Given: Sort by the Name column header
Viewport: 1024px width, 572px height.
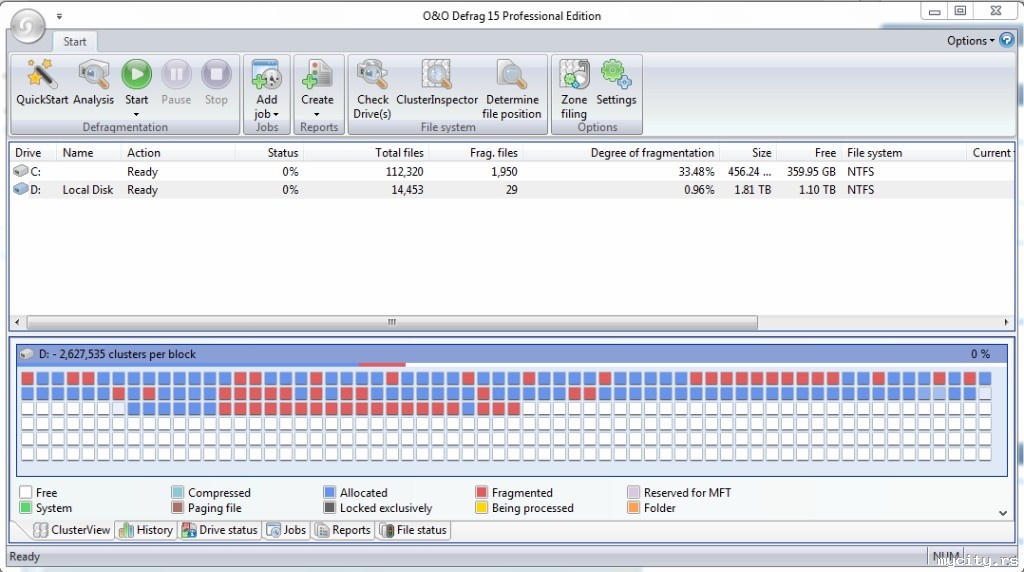Looking at the screenshot, I should pyautogui.click(x=89, y=153).
